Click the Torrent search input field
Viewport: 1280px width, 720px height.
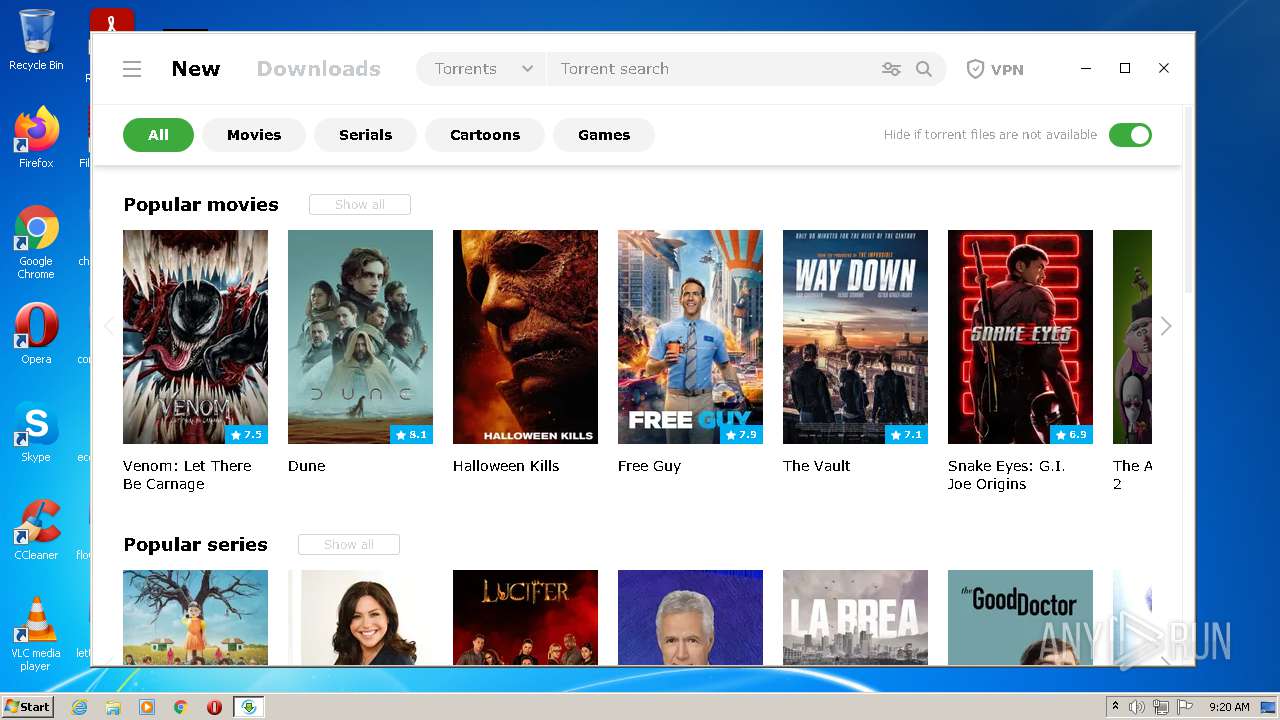(710, 69)
